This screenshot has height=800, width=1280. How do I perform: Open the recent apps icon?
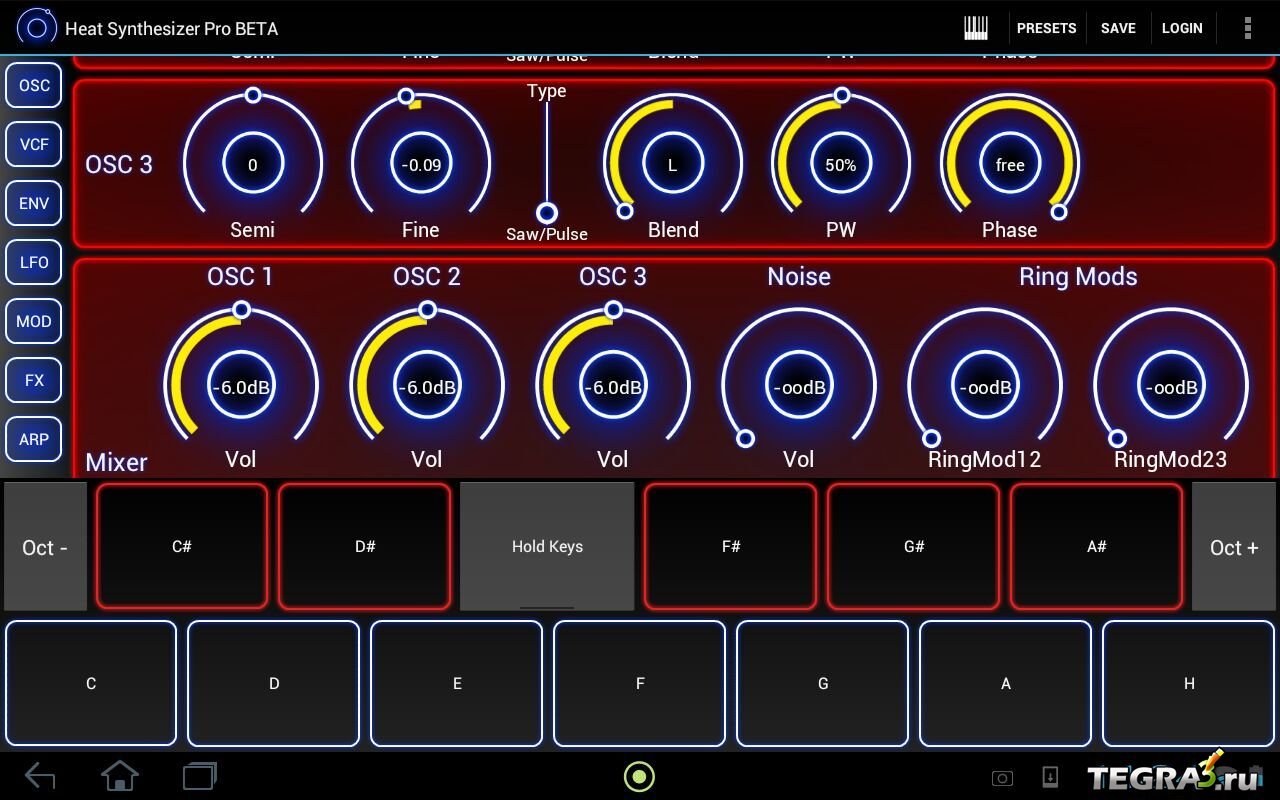point(199,776)
